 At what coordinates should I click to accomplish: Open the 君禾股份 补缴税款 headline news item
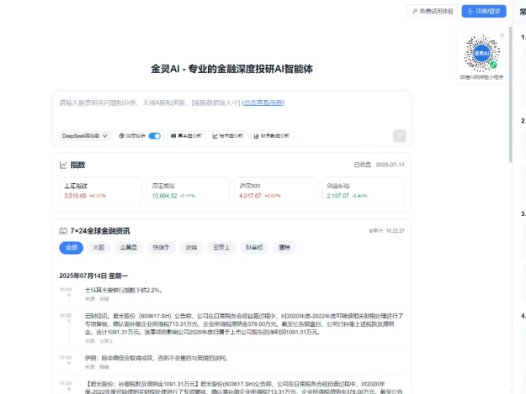[244, 388]
